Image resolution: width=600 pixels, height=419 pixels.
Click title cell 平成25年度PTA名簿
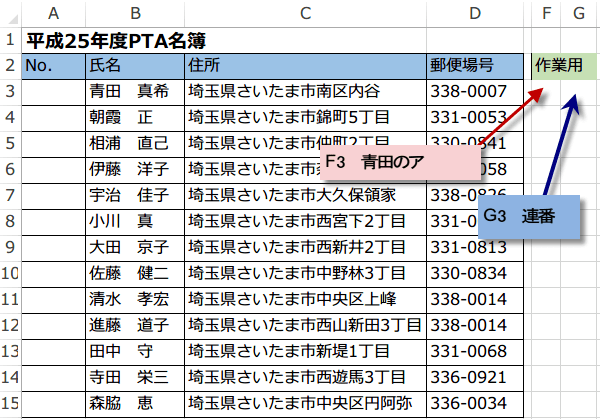pyautogui.click(x=116, y=41)
